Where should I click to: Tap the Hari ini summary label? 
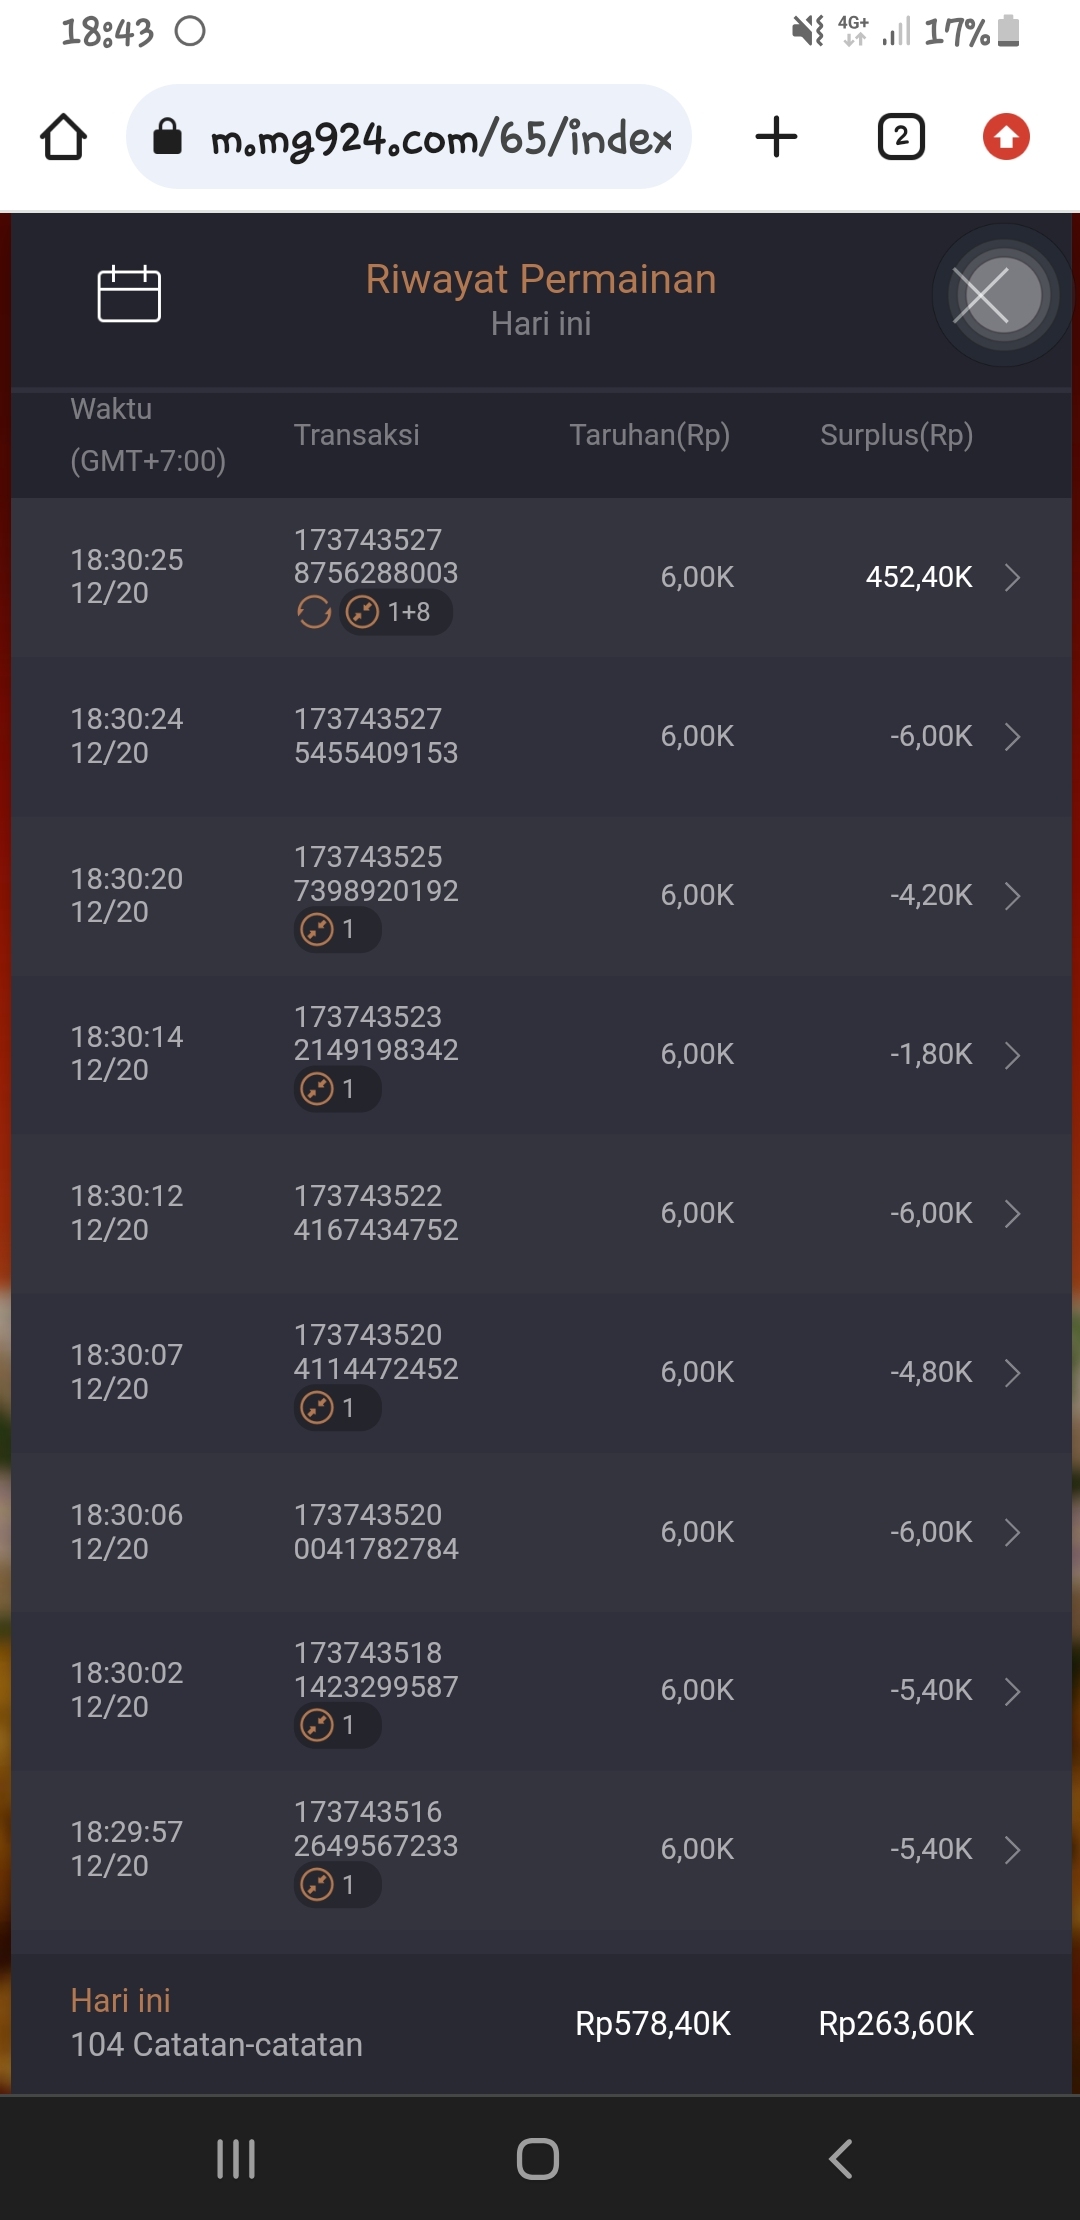pyautogui.click(x=121, y=2000)
